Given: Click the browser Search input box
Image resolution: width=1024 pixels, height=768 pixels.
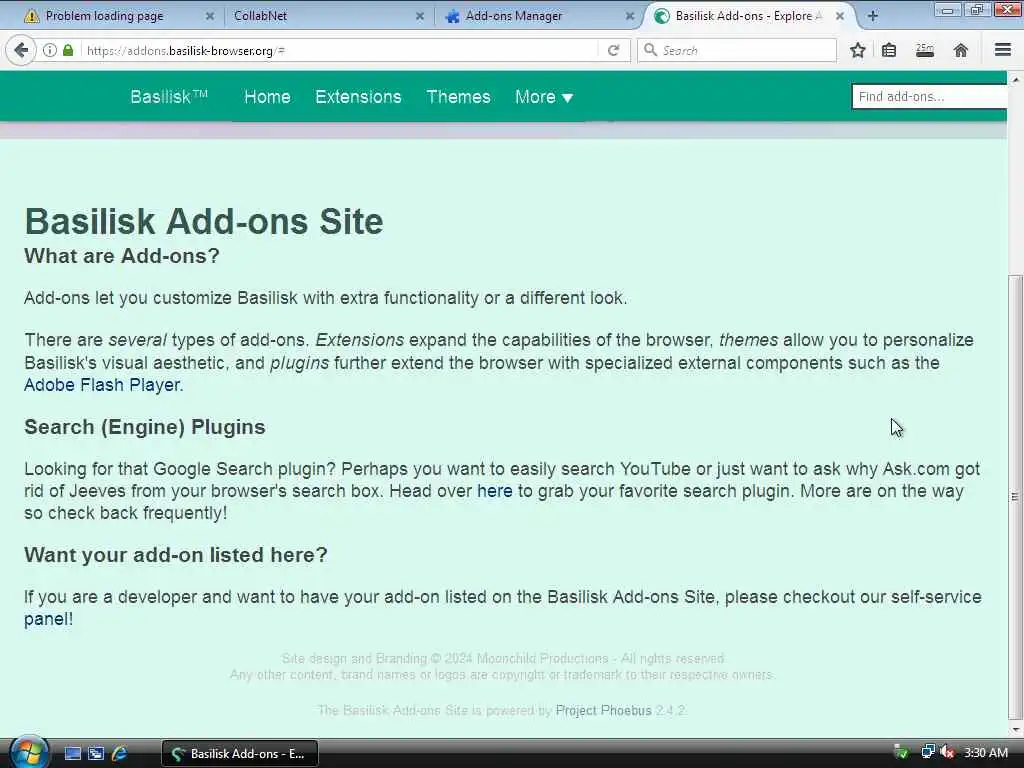Looking at the screenshot, I should pos(737,50).
